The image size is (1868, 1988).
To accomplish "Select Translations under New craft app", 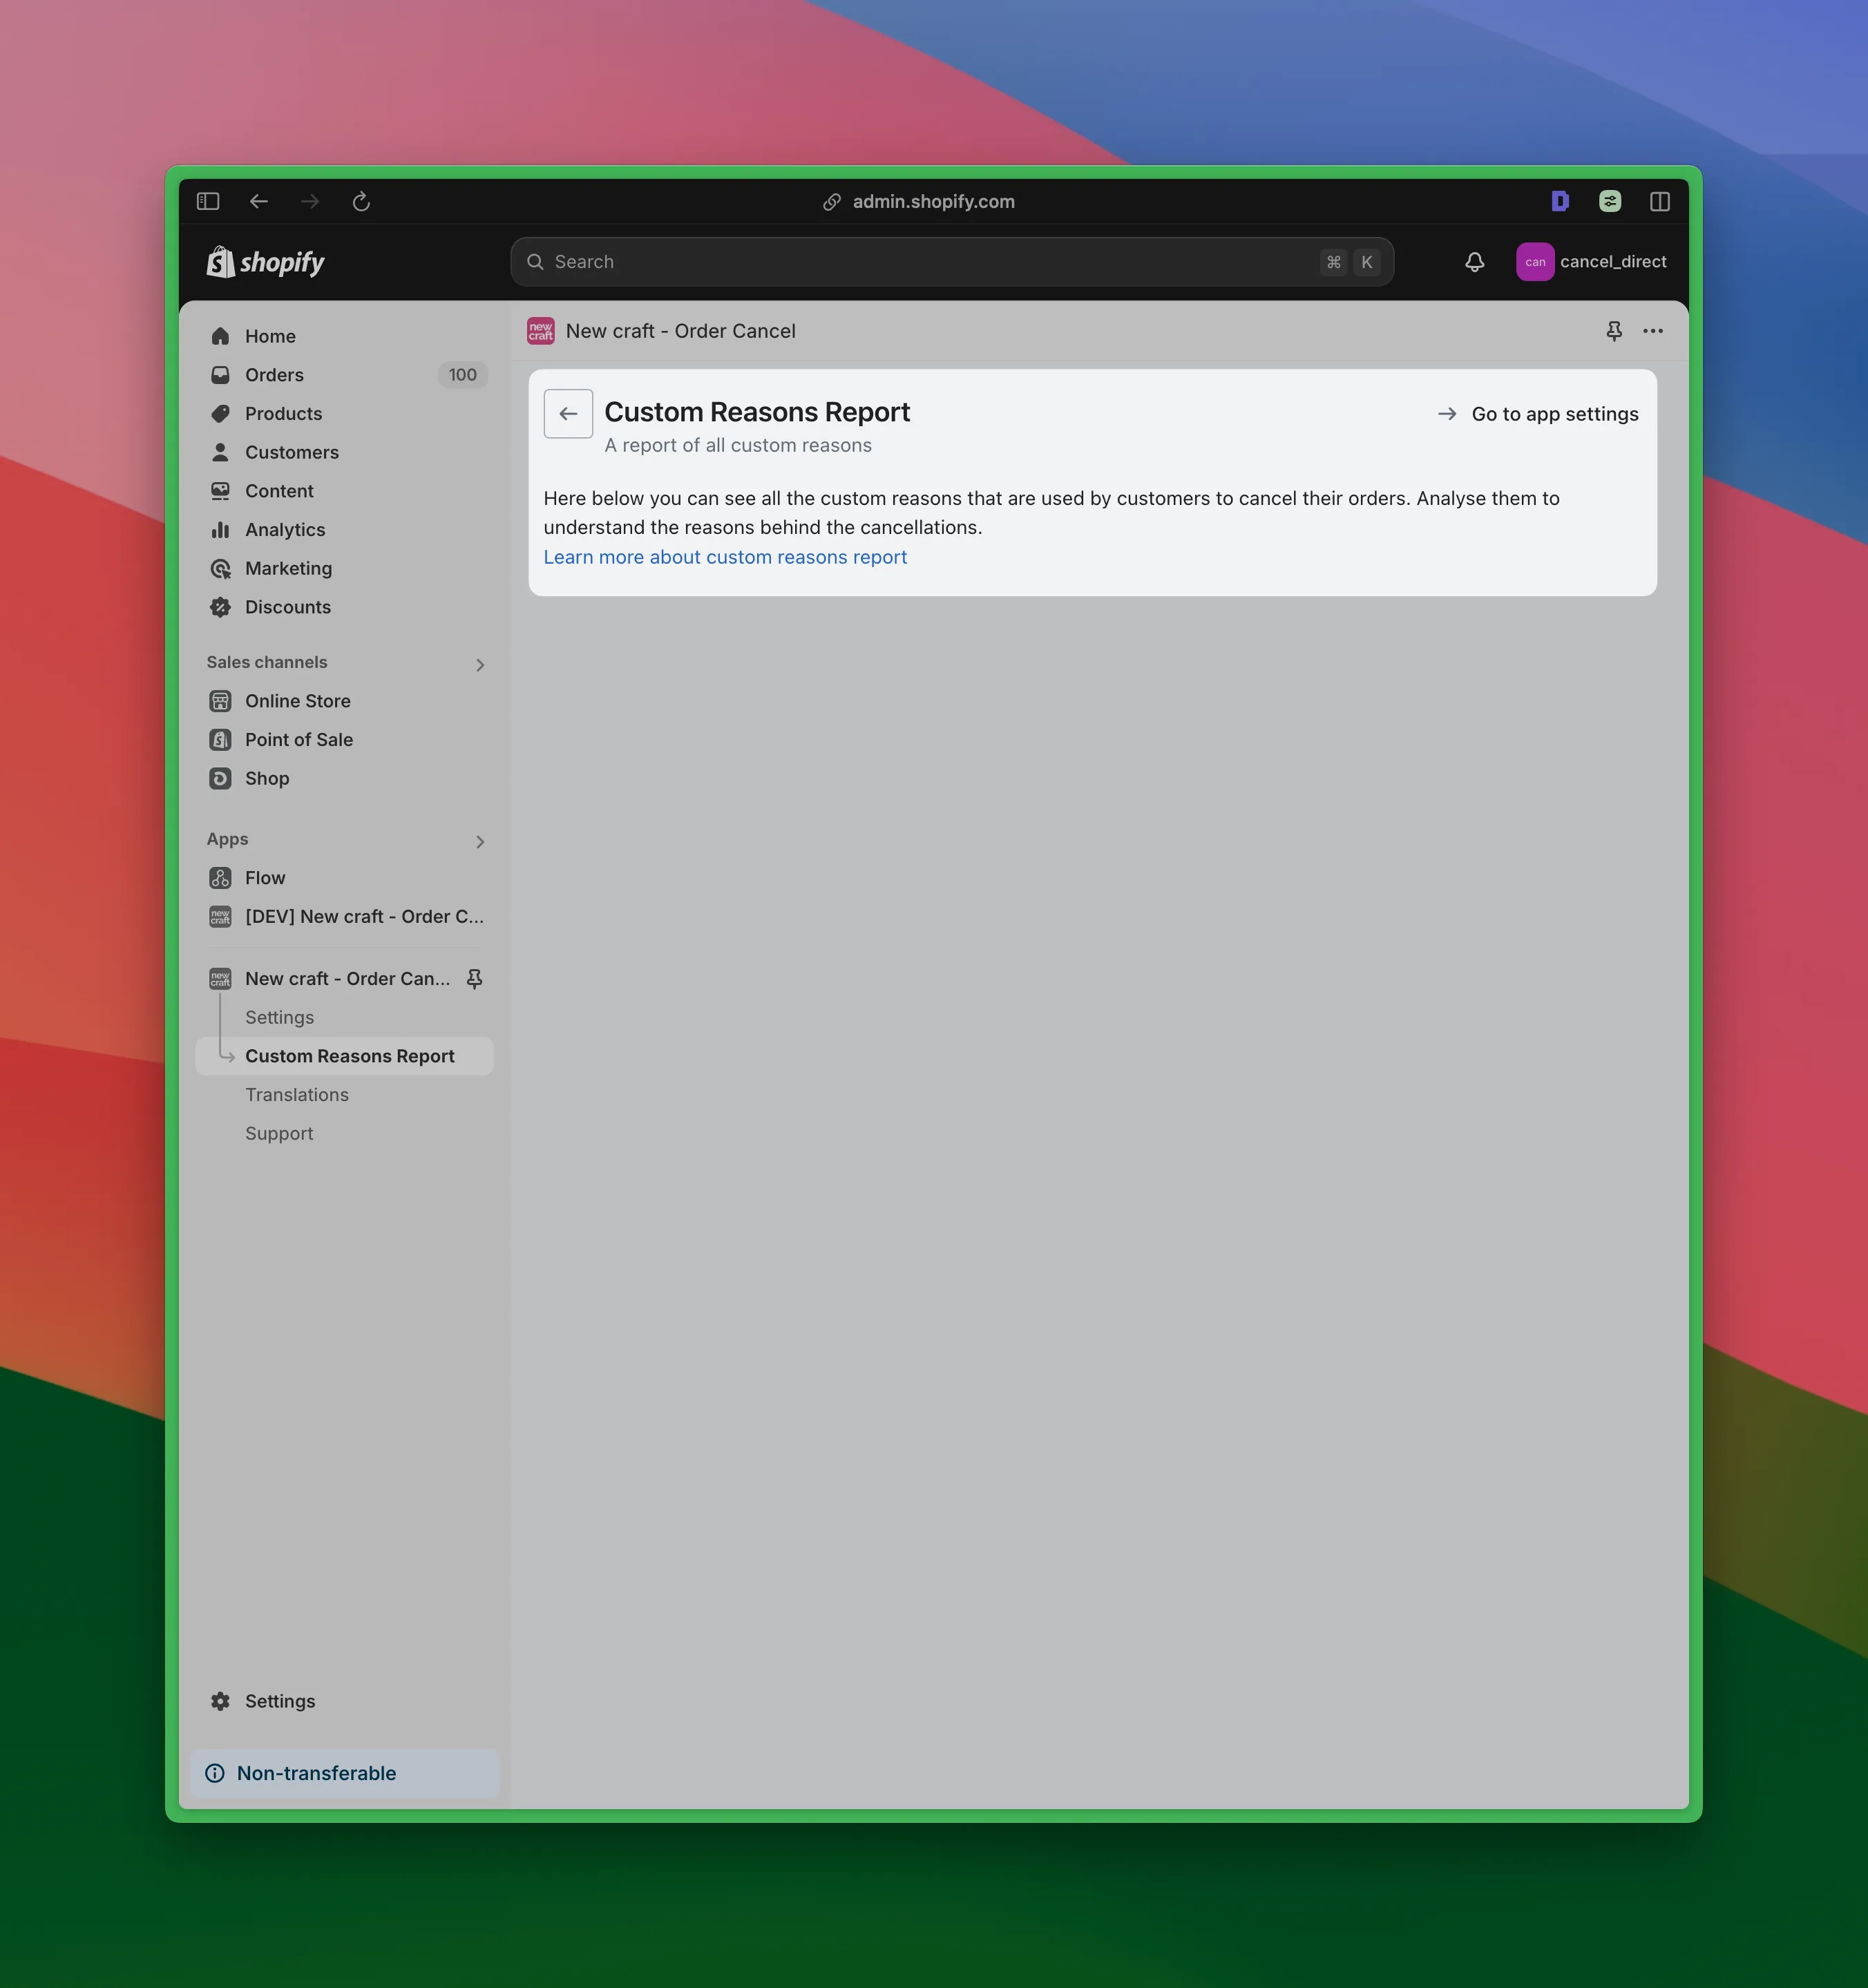I will [x=296, y=1094].
